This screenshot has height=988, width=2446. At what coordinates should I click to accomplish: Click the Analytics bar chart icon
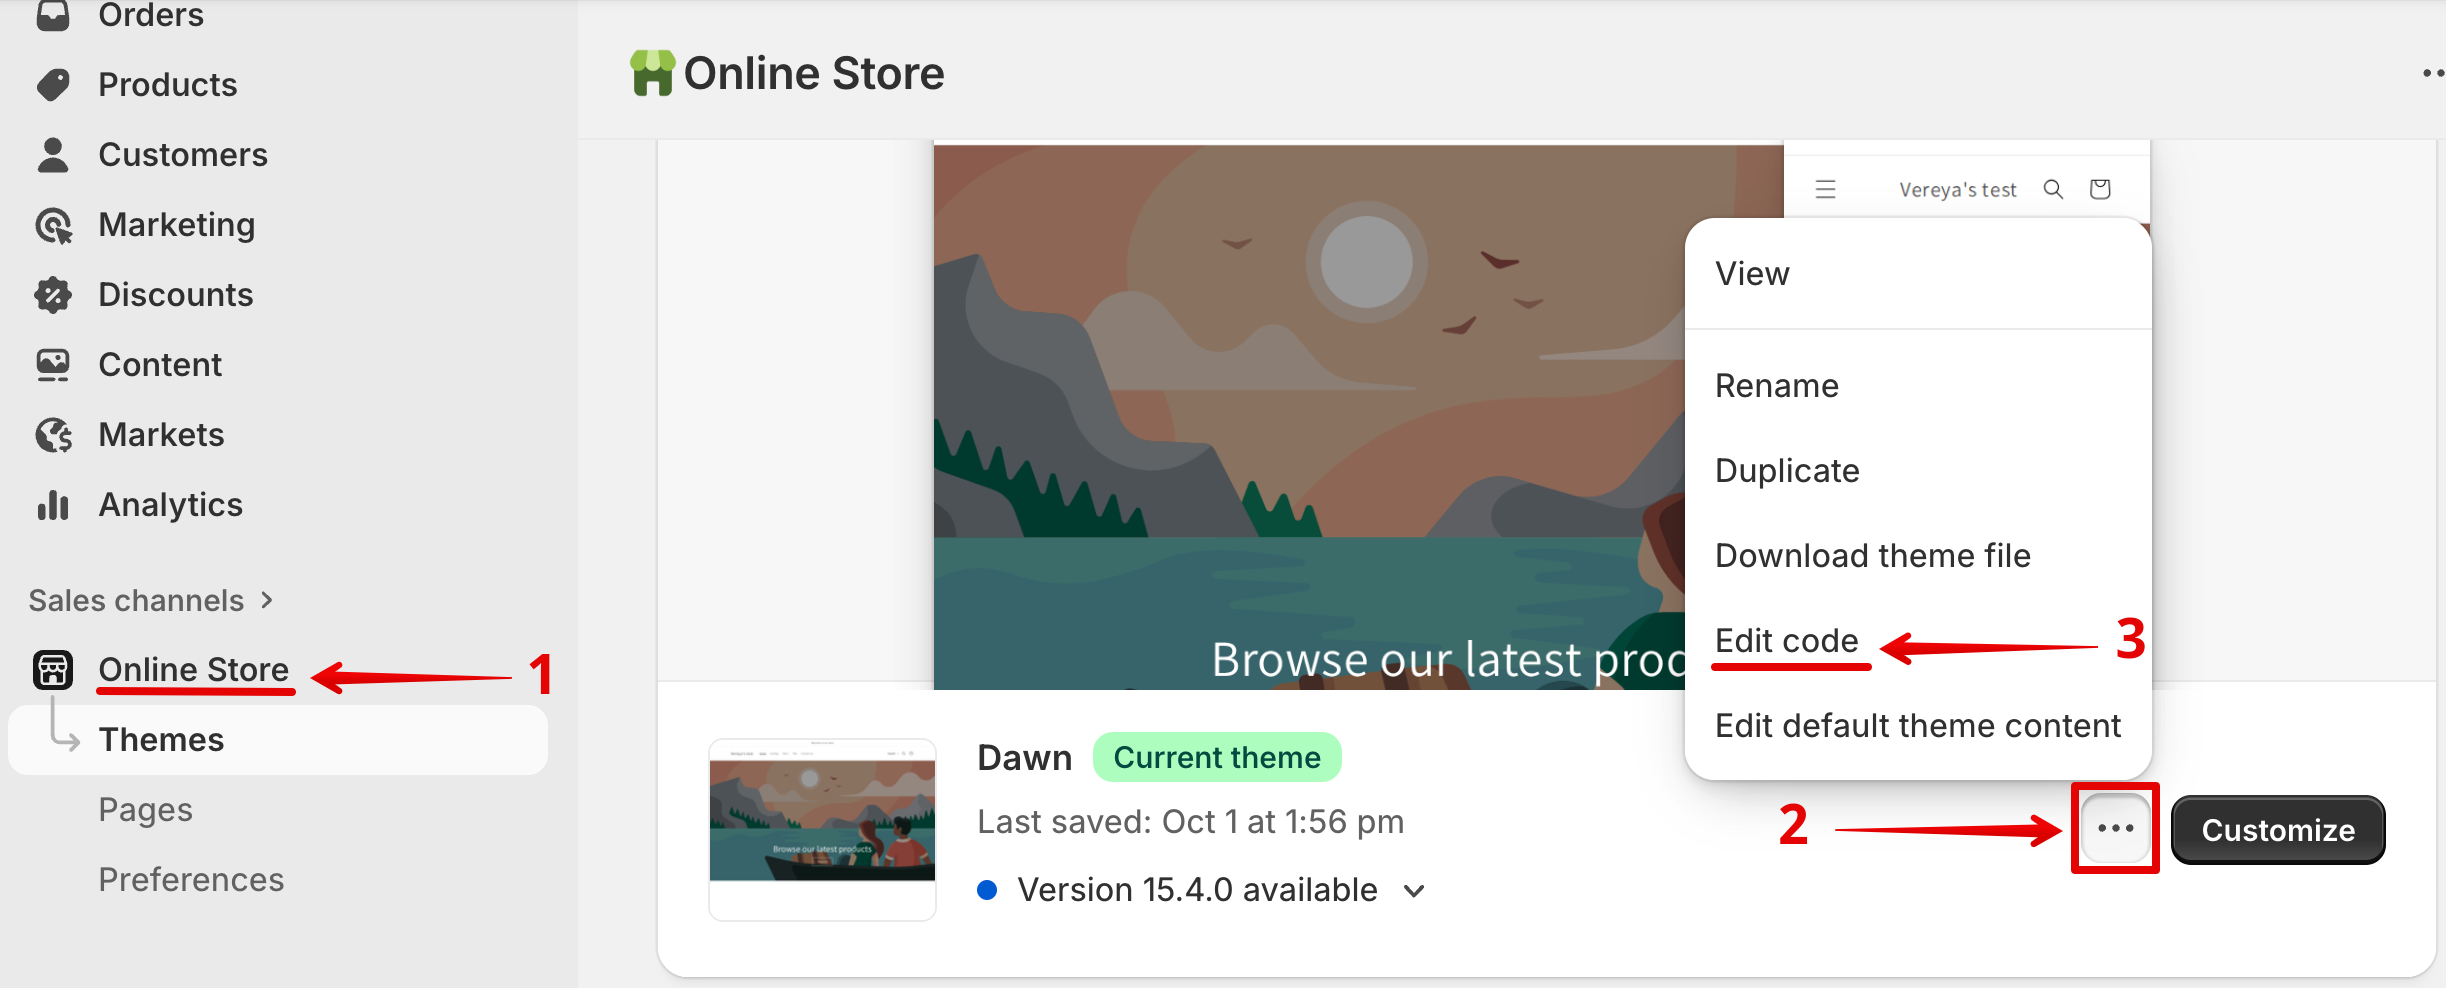(x=53, y=505)
